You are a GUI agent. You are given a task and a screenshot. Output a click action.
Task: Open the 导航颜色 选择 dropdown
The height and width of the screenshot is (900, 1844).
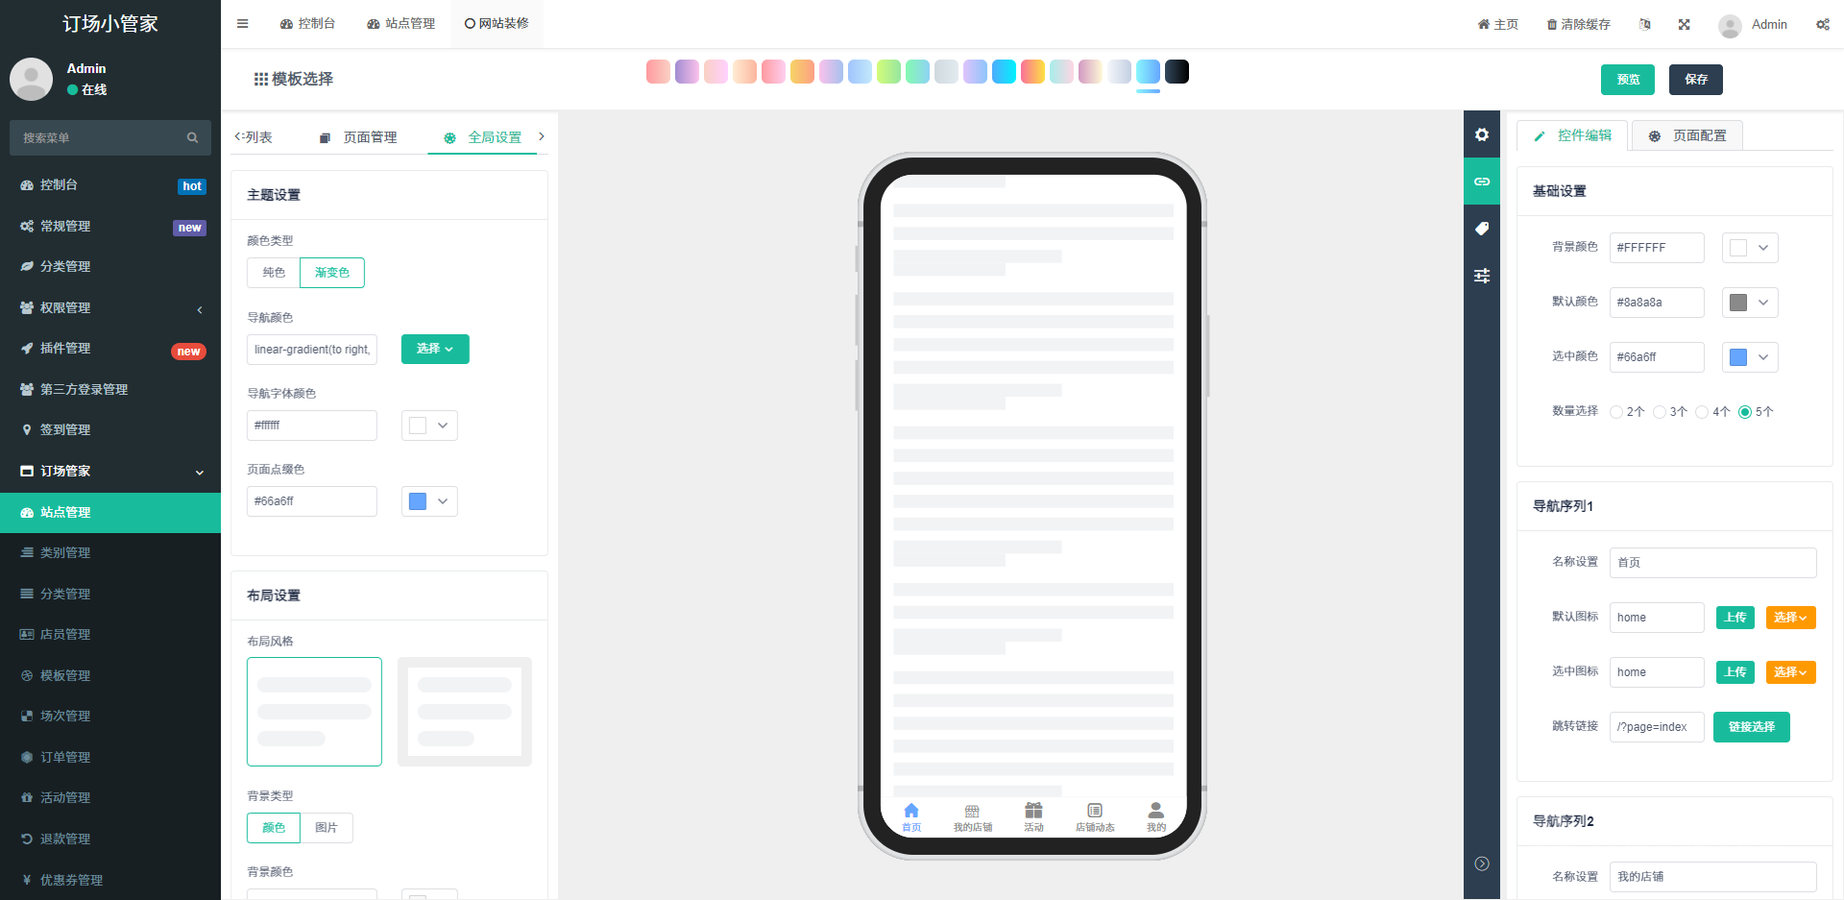435,349
